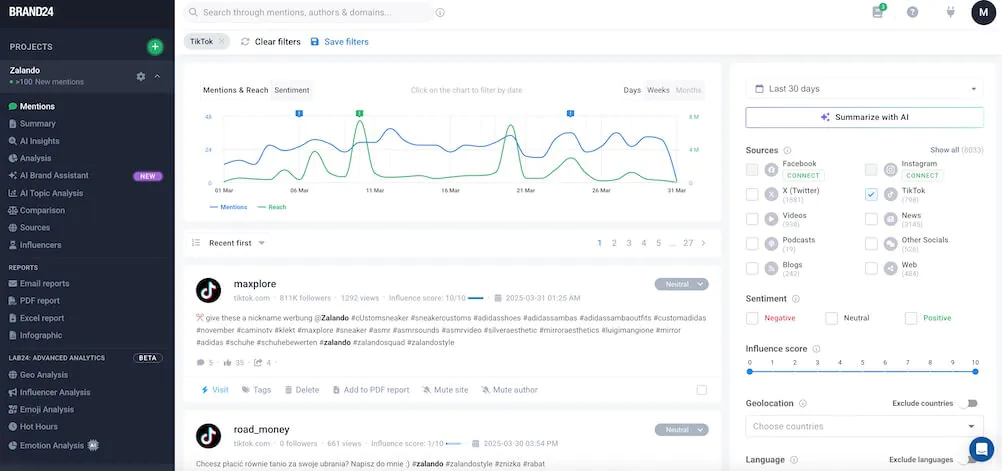Go to page 2 of mentions
This screenshot has height=471, width=1002.
[x=614, y=243]
